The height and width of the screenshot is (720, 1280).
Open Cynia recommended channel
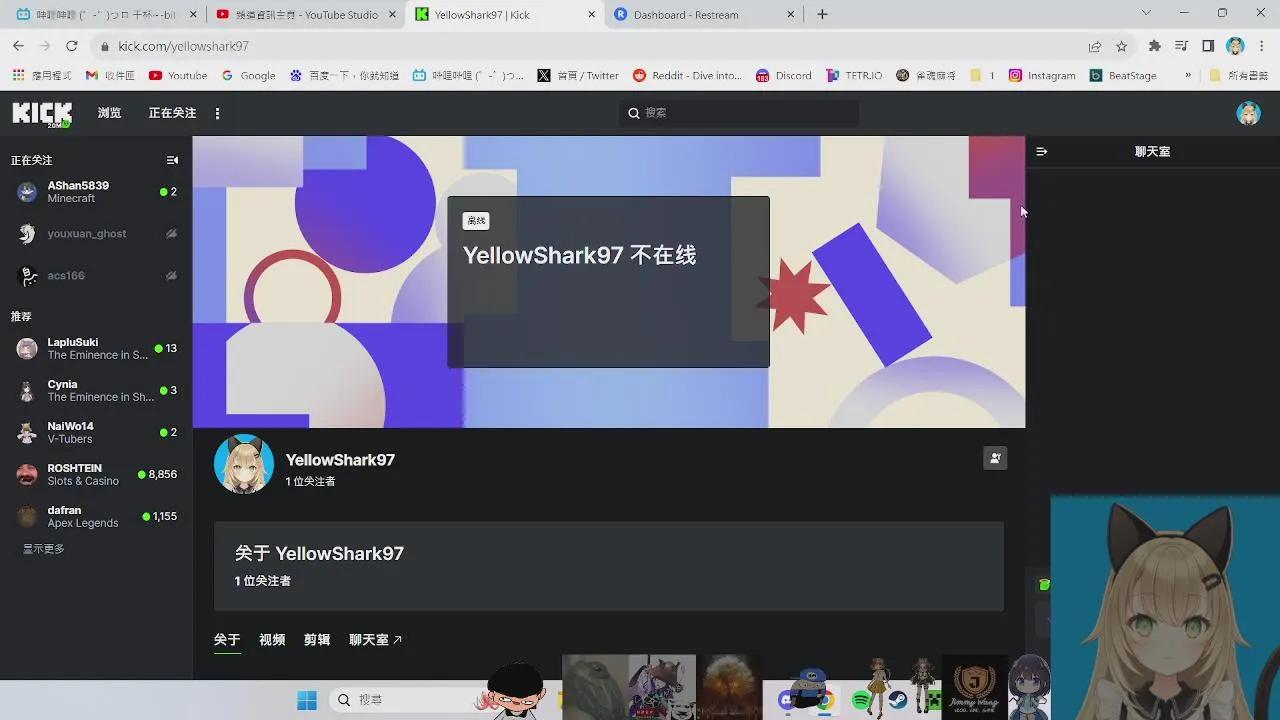(96, 390)
